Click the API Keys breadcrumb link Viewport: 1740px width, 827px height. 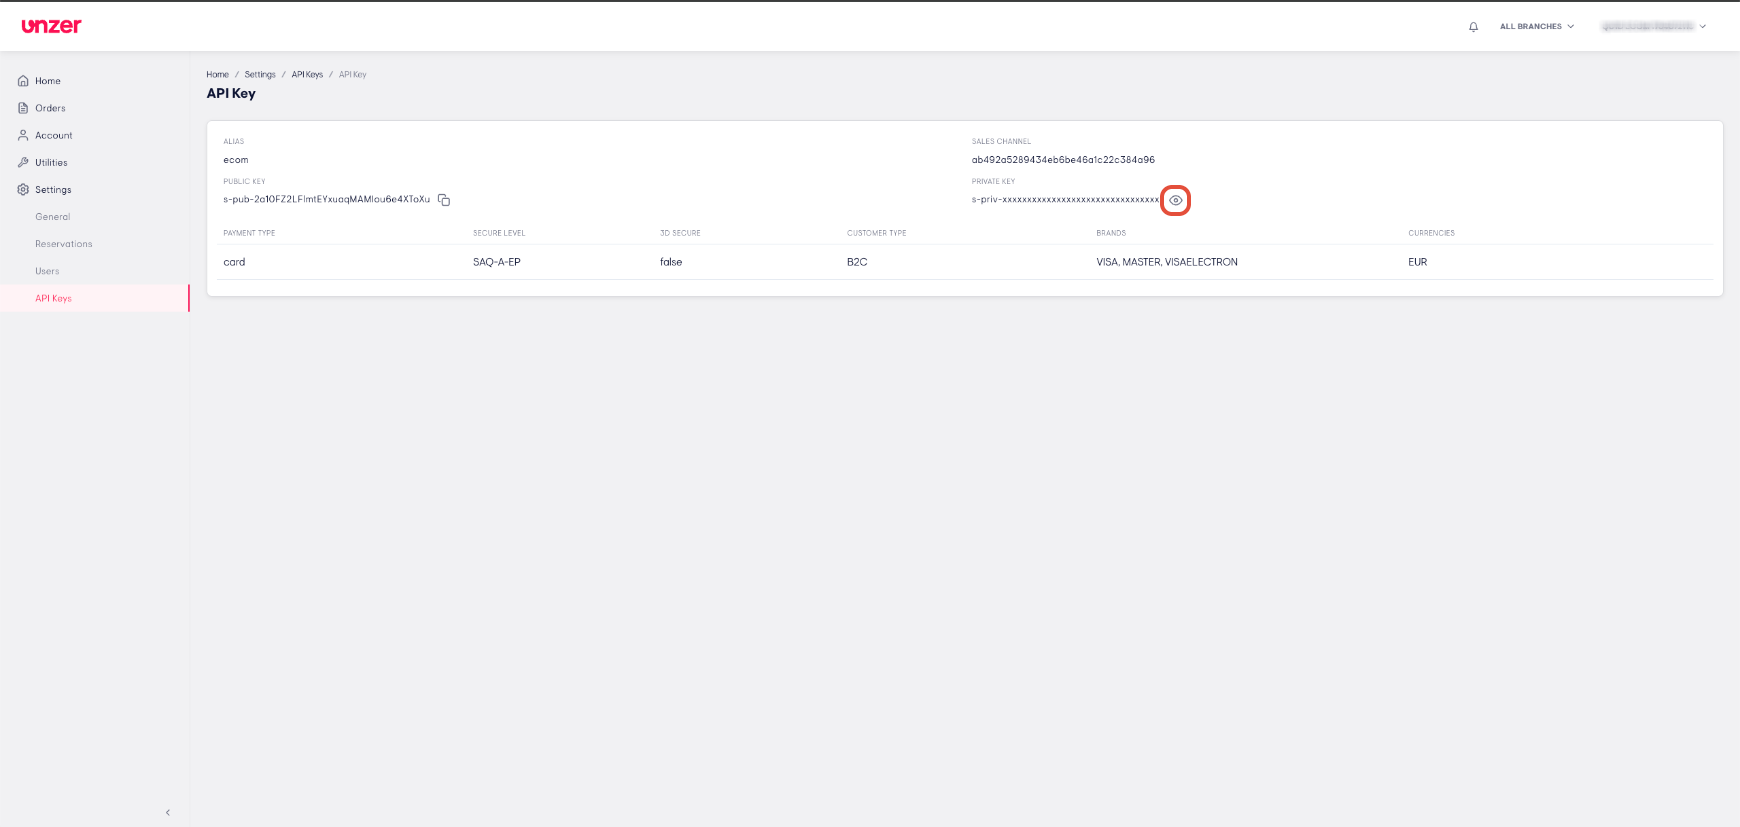[307, 75]
